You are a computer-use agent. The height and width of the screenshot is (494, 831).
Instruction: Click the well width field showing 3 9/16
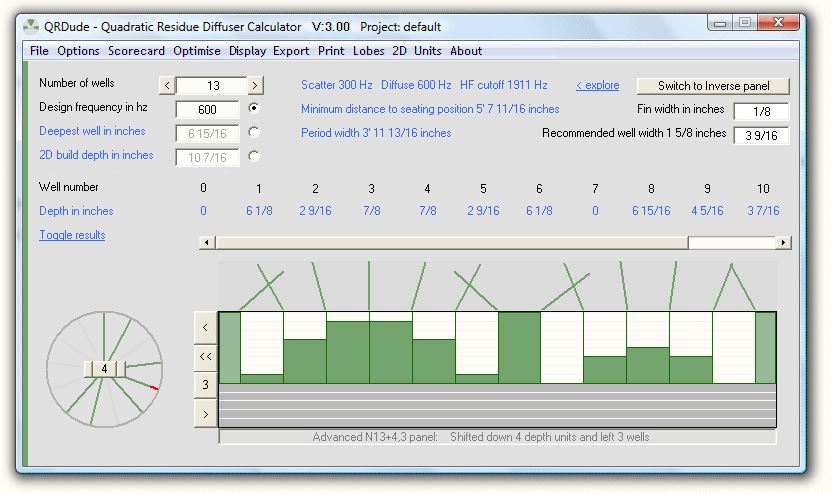point(761,136)
